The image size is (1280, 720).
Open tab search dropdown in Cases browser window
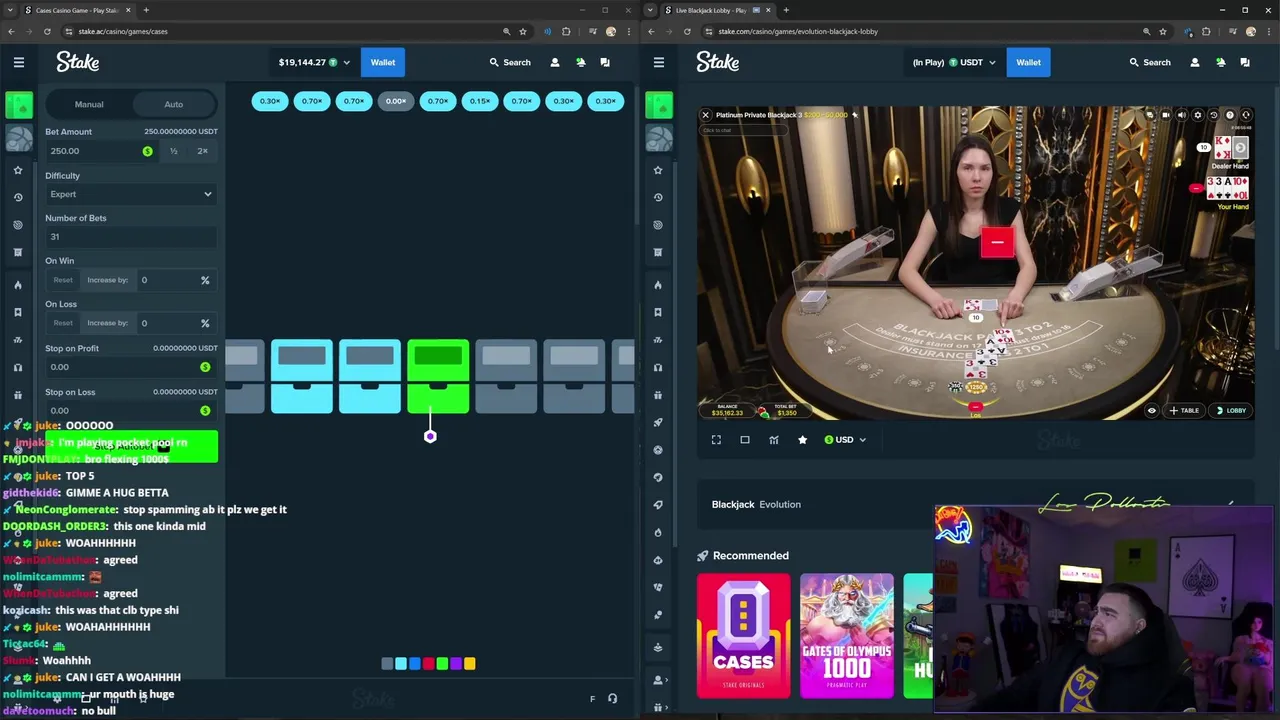point(11,10)
